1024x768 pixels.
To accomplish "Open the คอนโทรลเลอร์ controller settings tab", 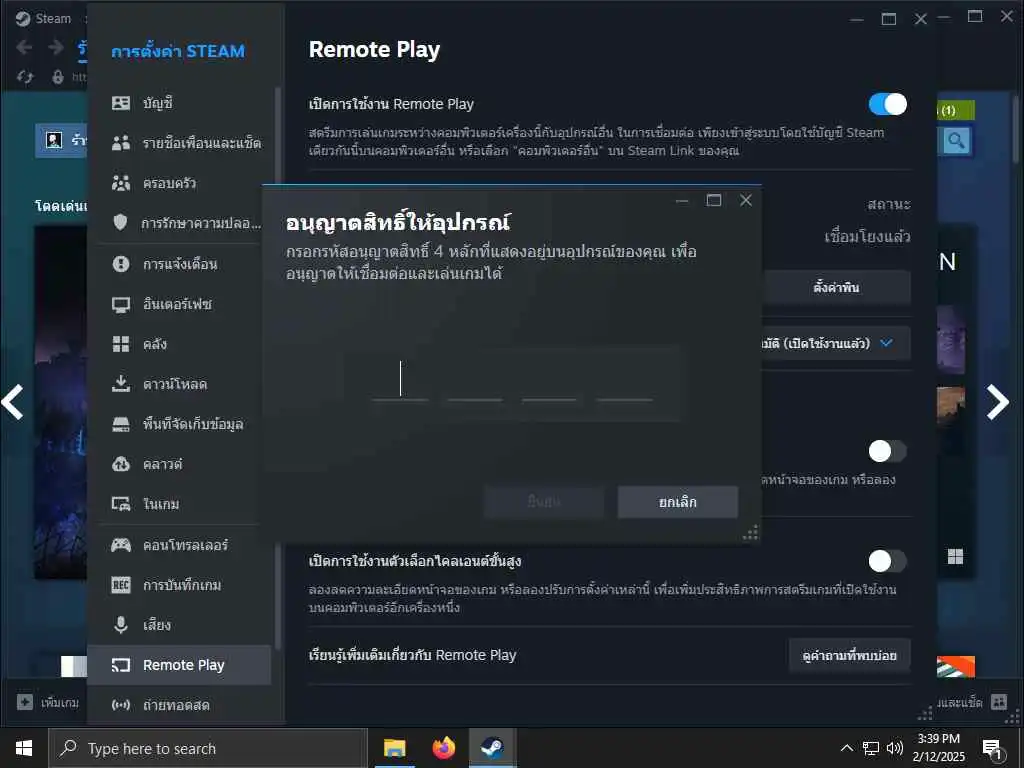I will pyautogui.click(x=180, y=545).
